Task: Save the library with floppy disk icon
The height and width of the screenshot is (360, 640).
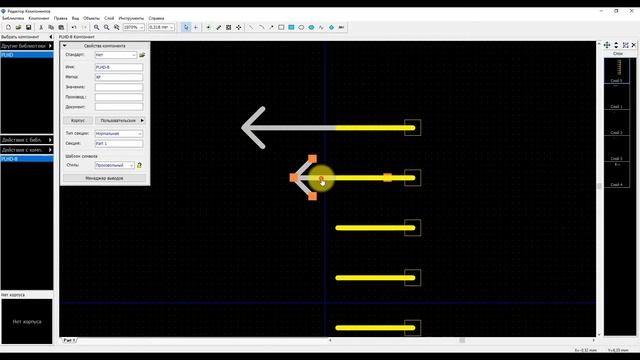Action: coord(29,27)
